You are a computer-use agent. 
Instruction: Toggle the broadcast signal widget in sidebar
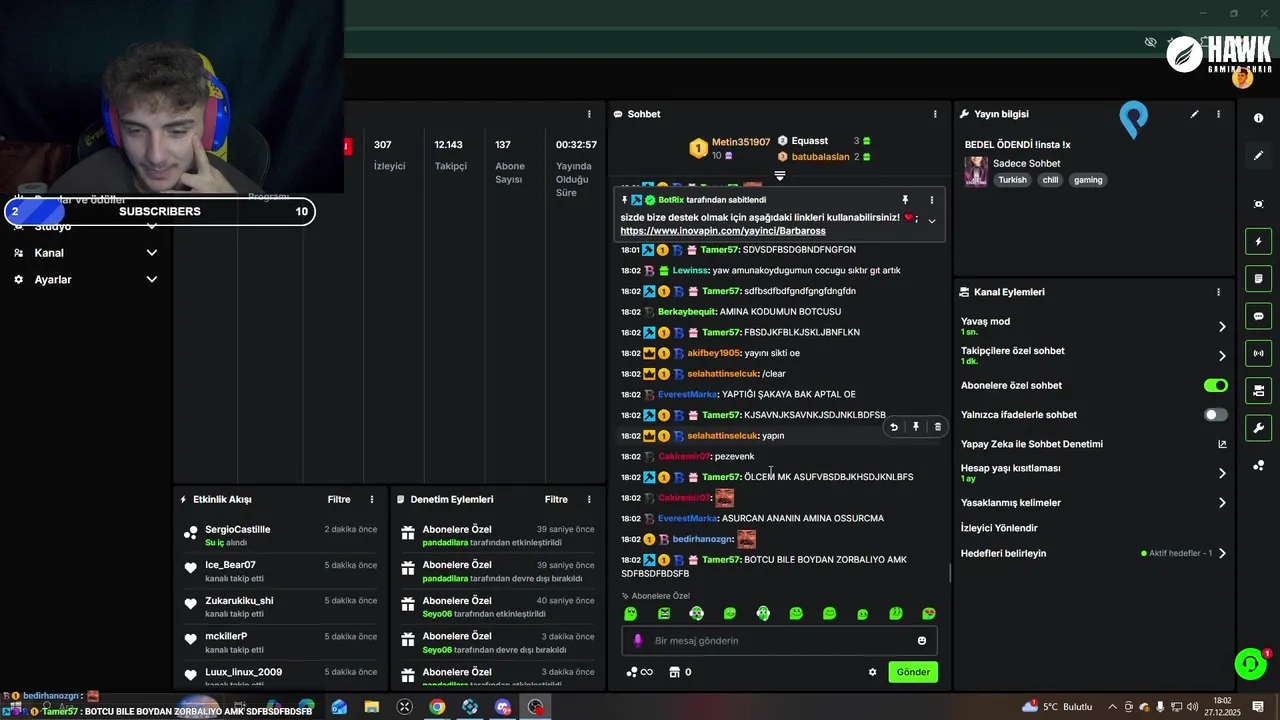point(1258,353)
